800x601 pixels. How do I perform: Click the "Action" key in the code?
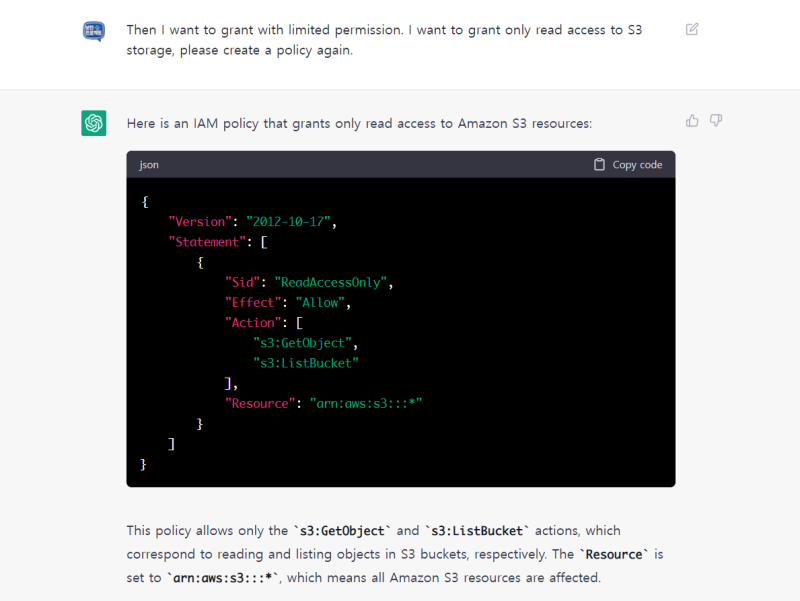(252, 322)
